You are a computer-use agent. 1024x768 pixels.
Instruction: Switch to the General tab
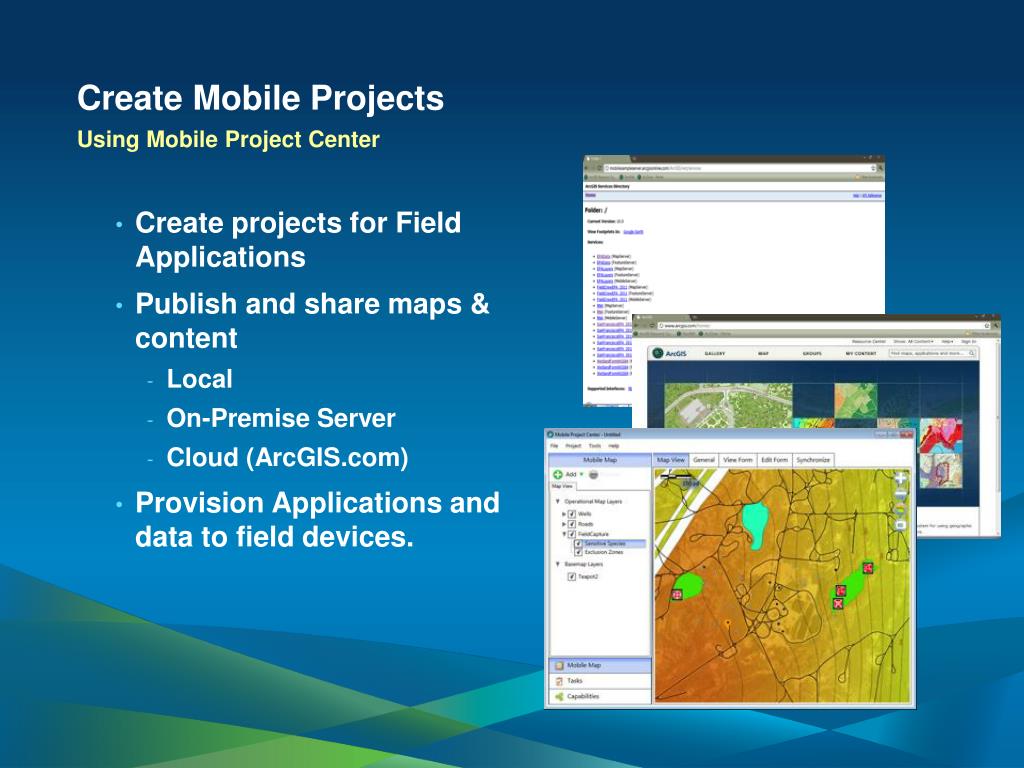coord(703,460)
